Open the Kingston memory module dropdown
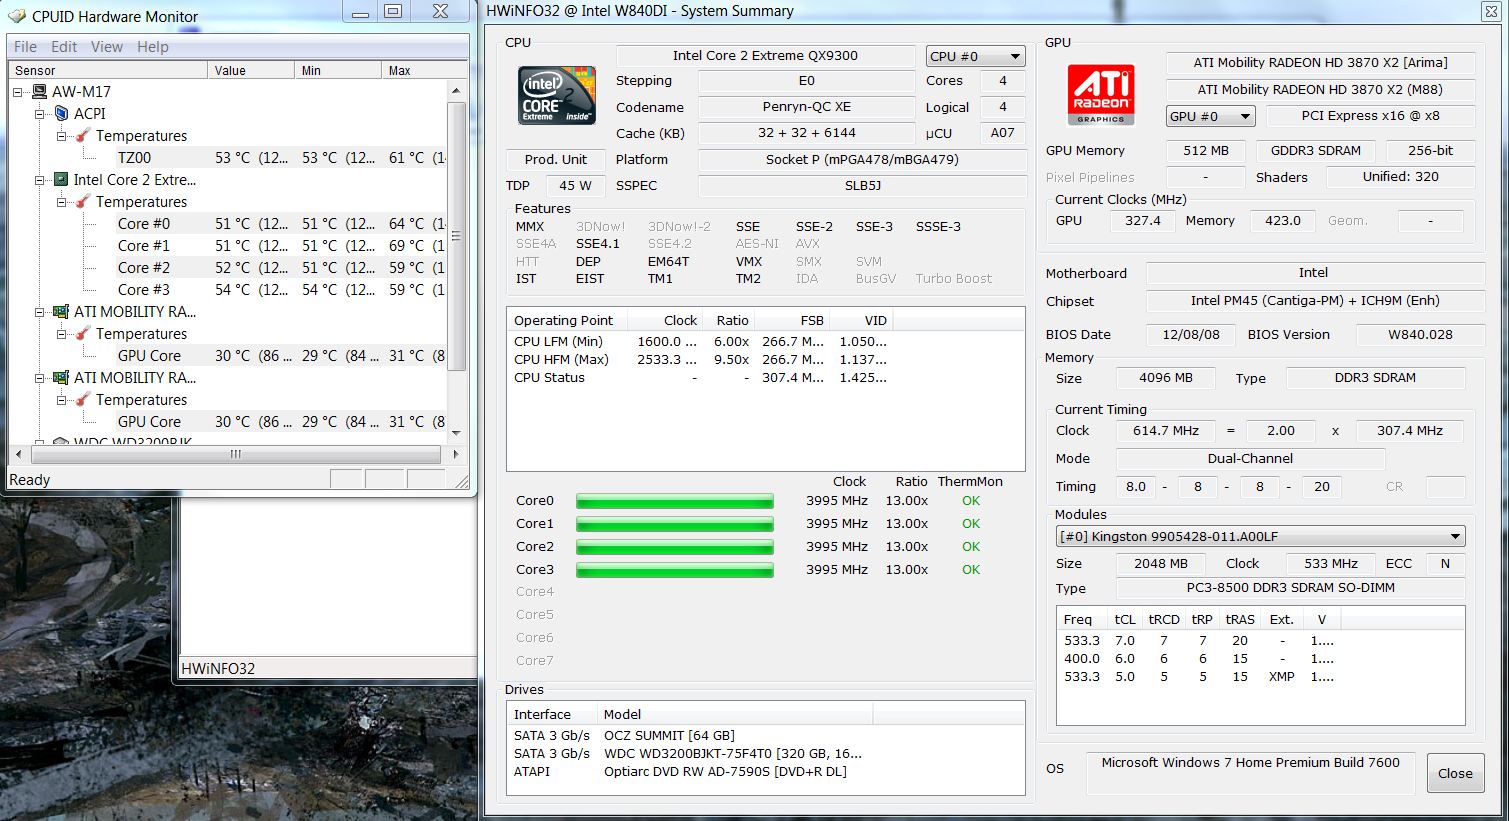Viewport: 1509px width, 821px height. click(x=1260, y=536)
